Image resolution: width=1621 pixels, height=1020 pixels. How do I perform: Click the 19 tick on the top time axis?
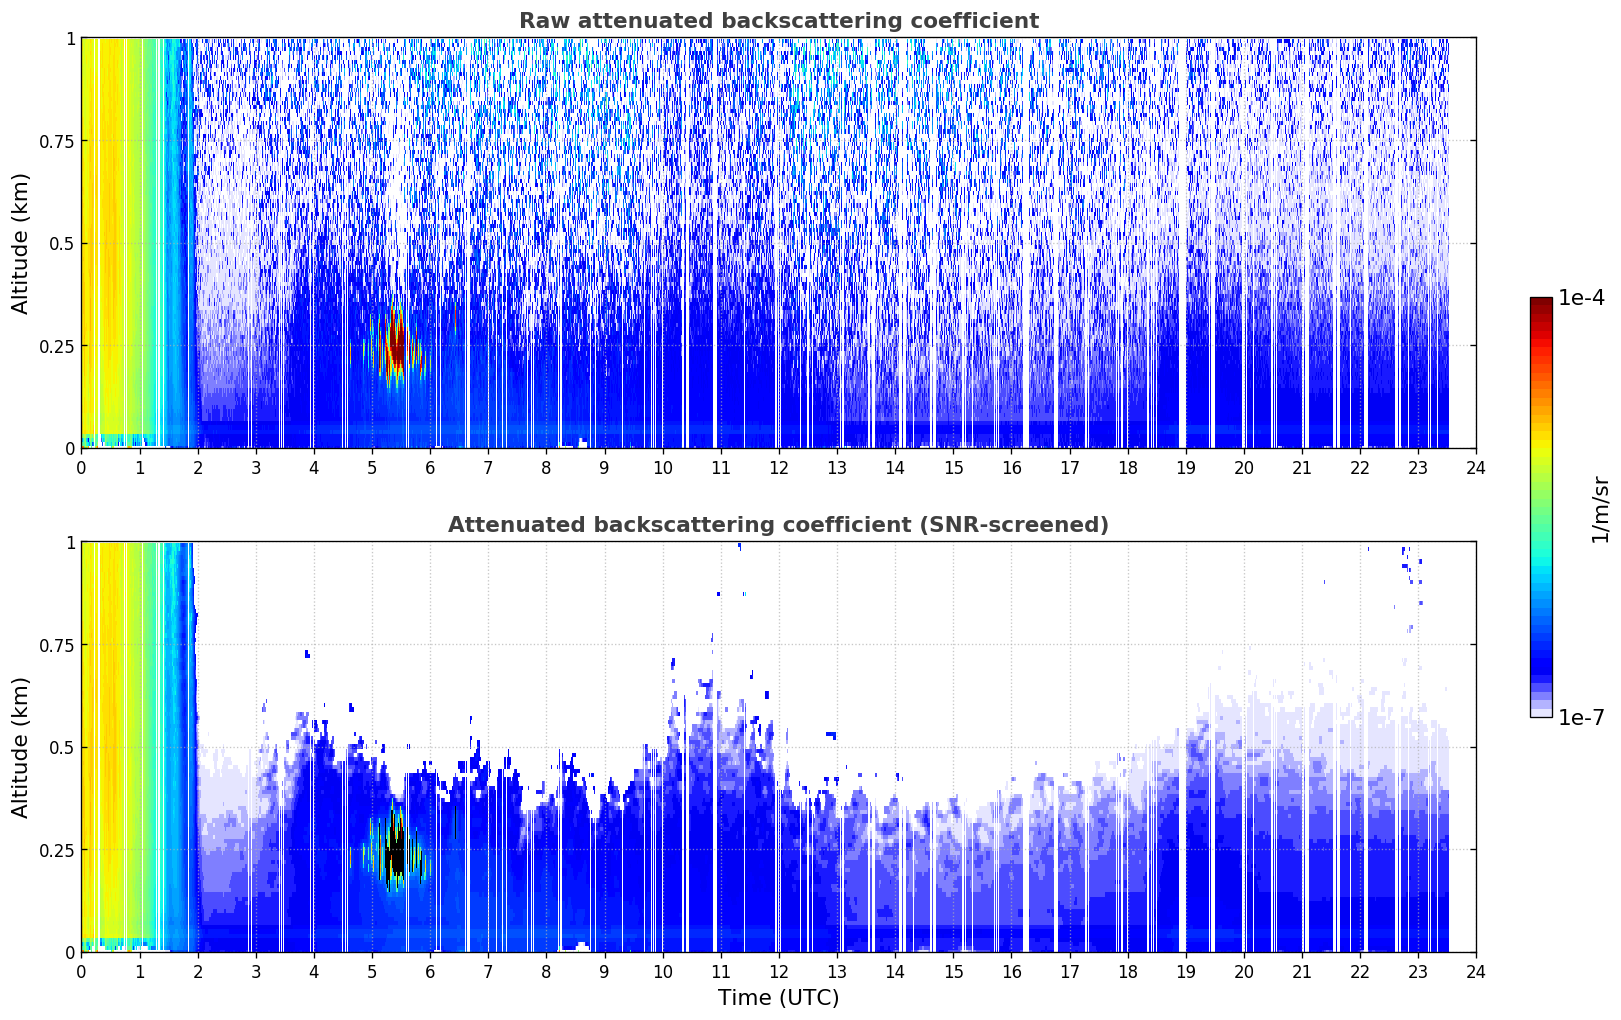pos(1185,468)
